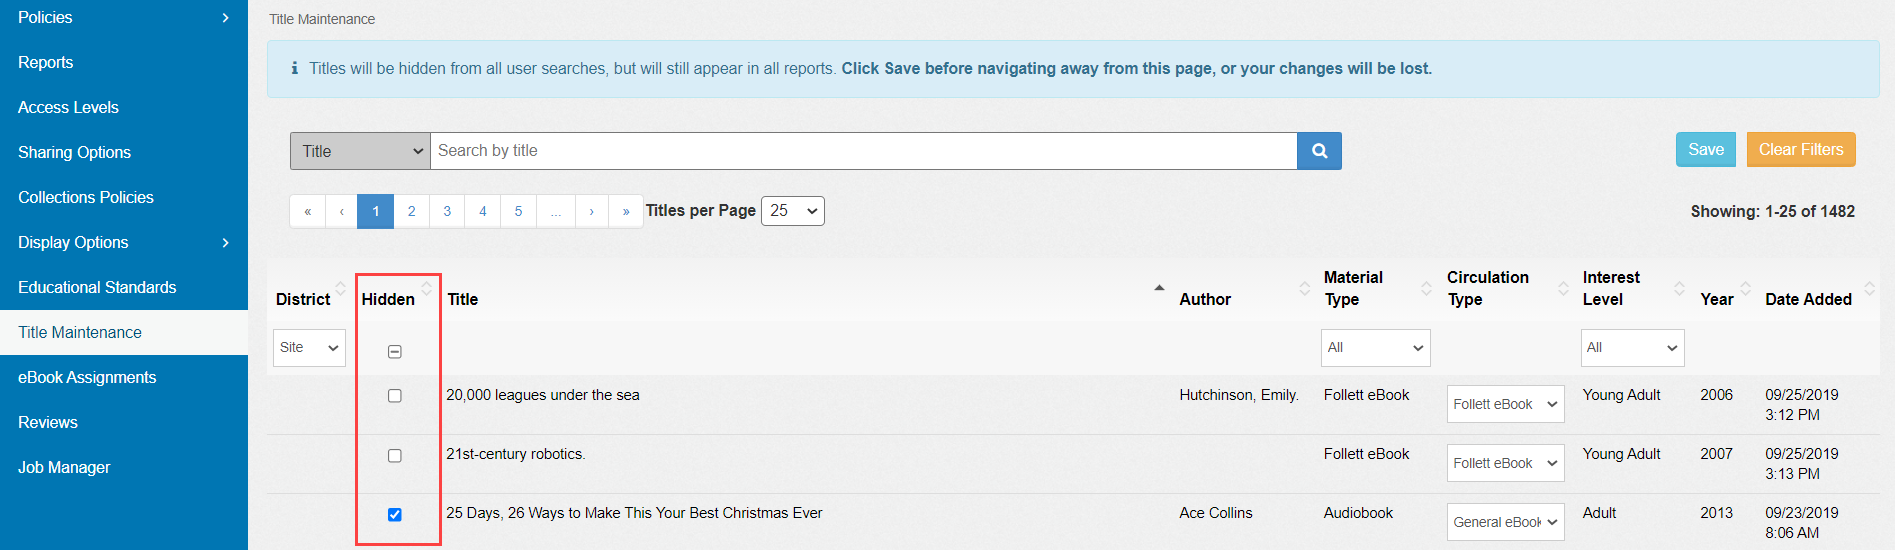The height and width of the screenshot is (550, 1895).
Task: Click the pagination ellipsis button
Action: pos(556,211)
